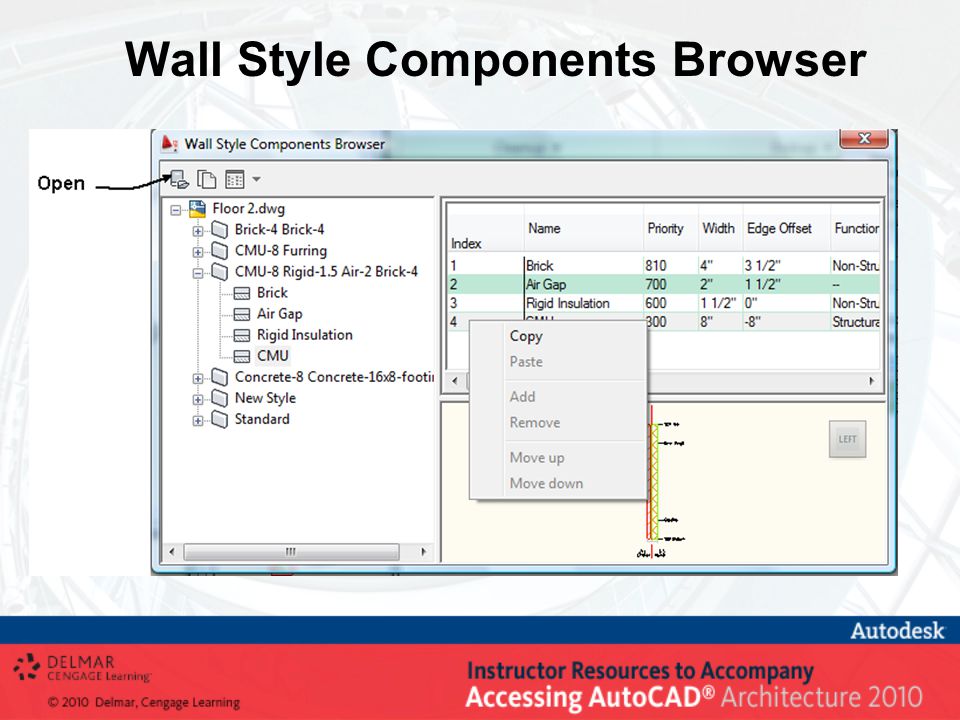Click the Rigid Insulation component icon
960x720 pixels.
pos(242,336)
